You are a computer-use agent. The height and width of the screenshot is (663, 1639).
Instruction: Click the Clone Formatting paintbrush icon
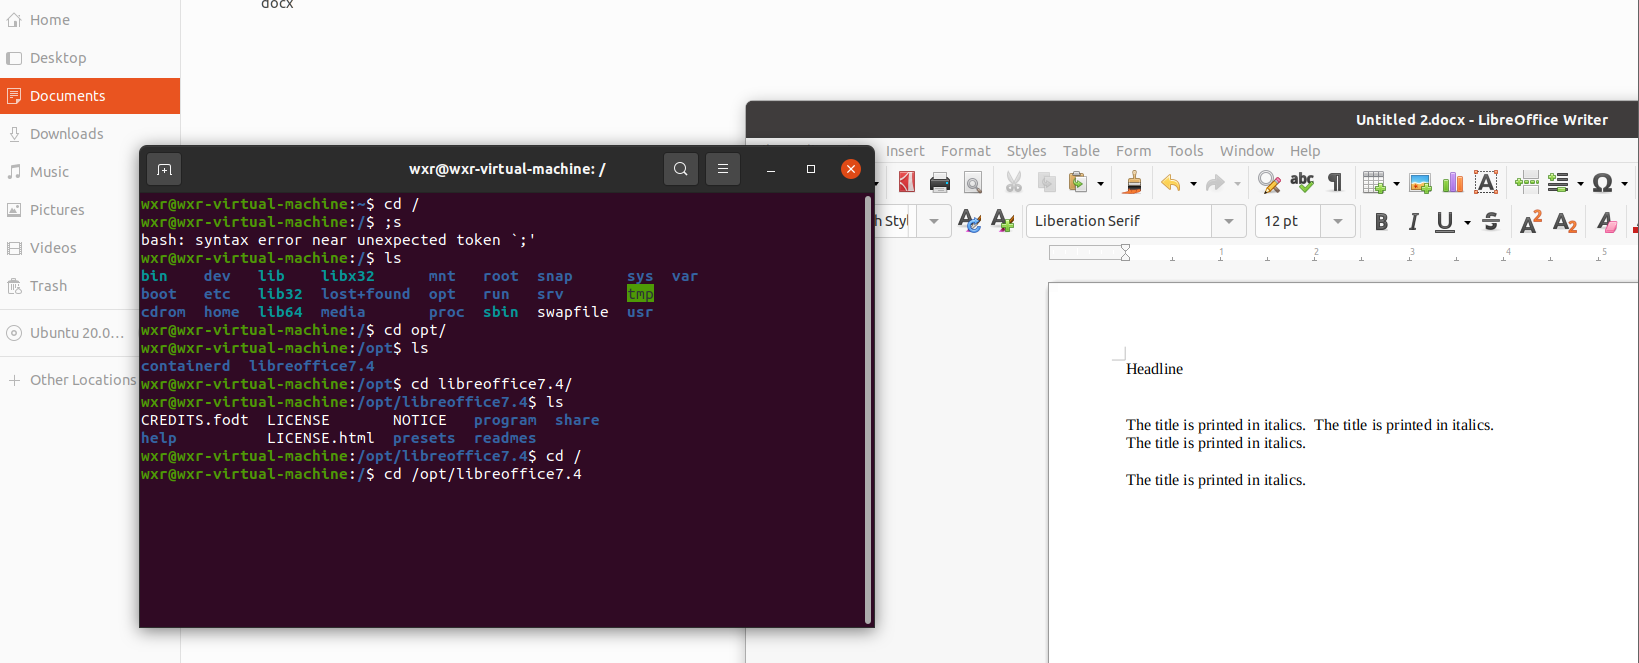pyautogui.click(x=1133, y=182)
